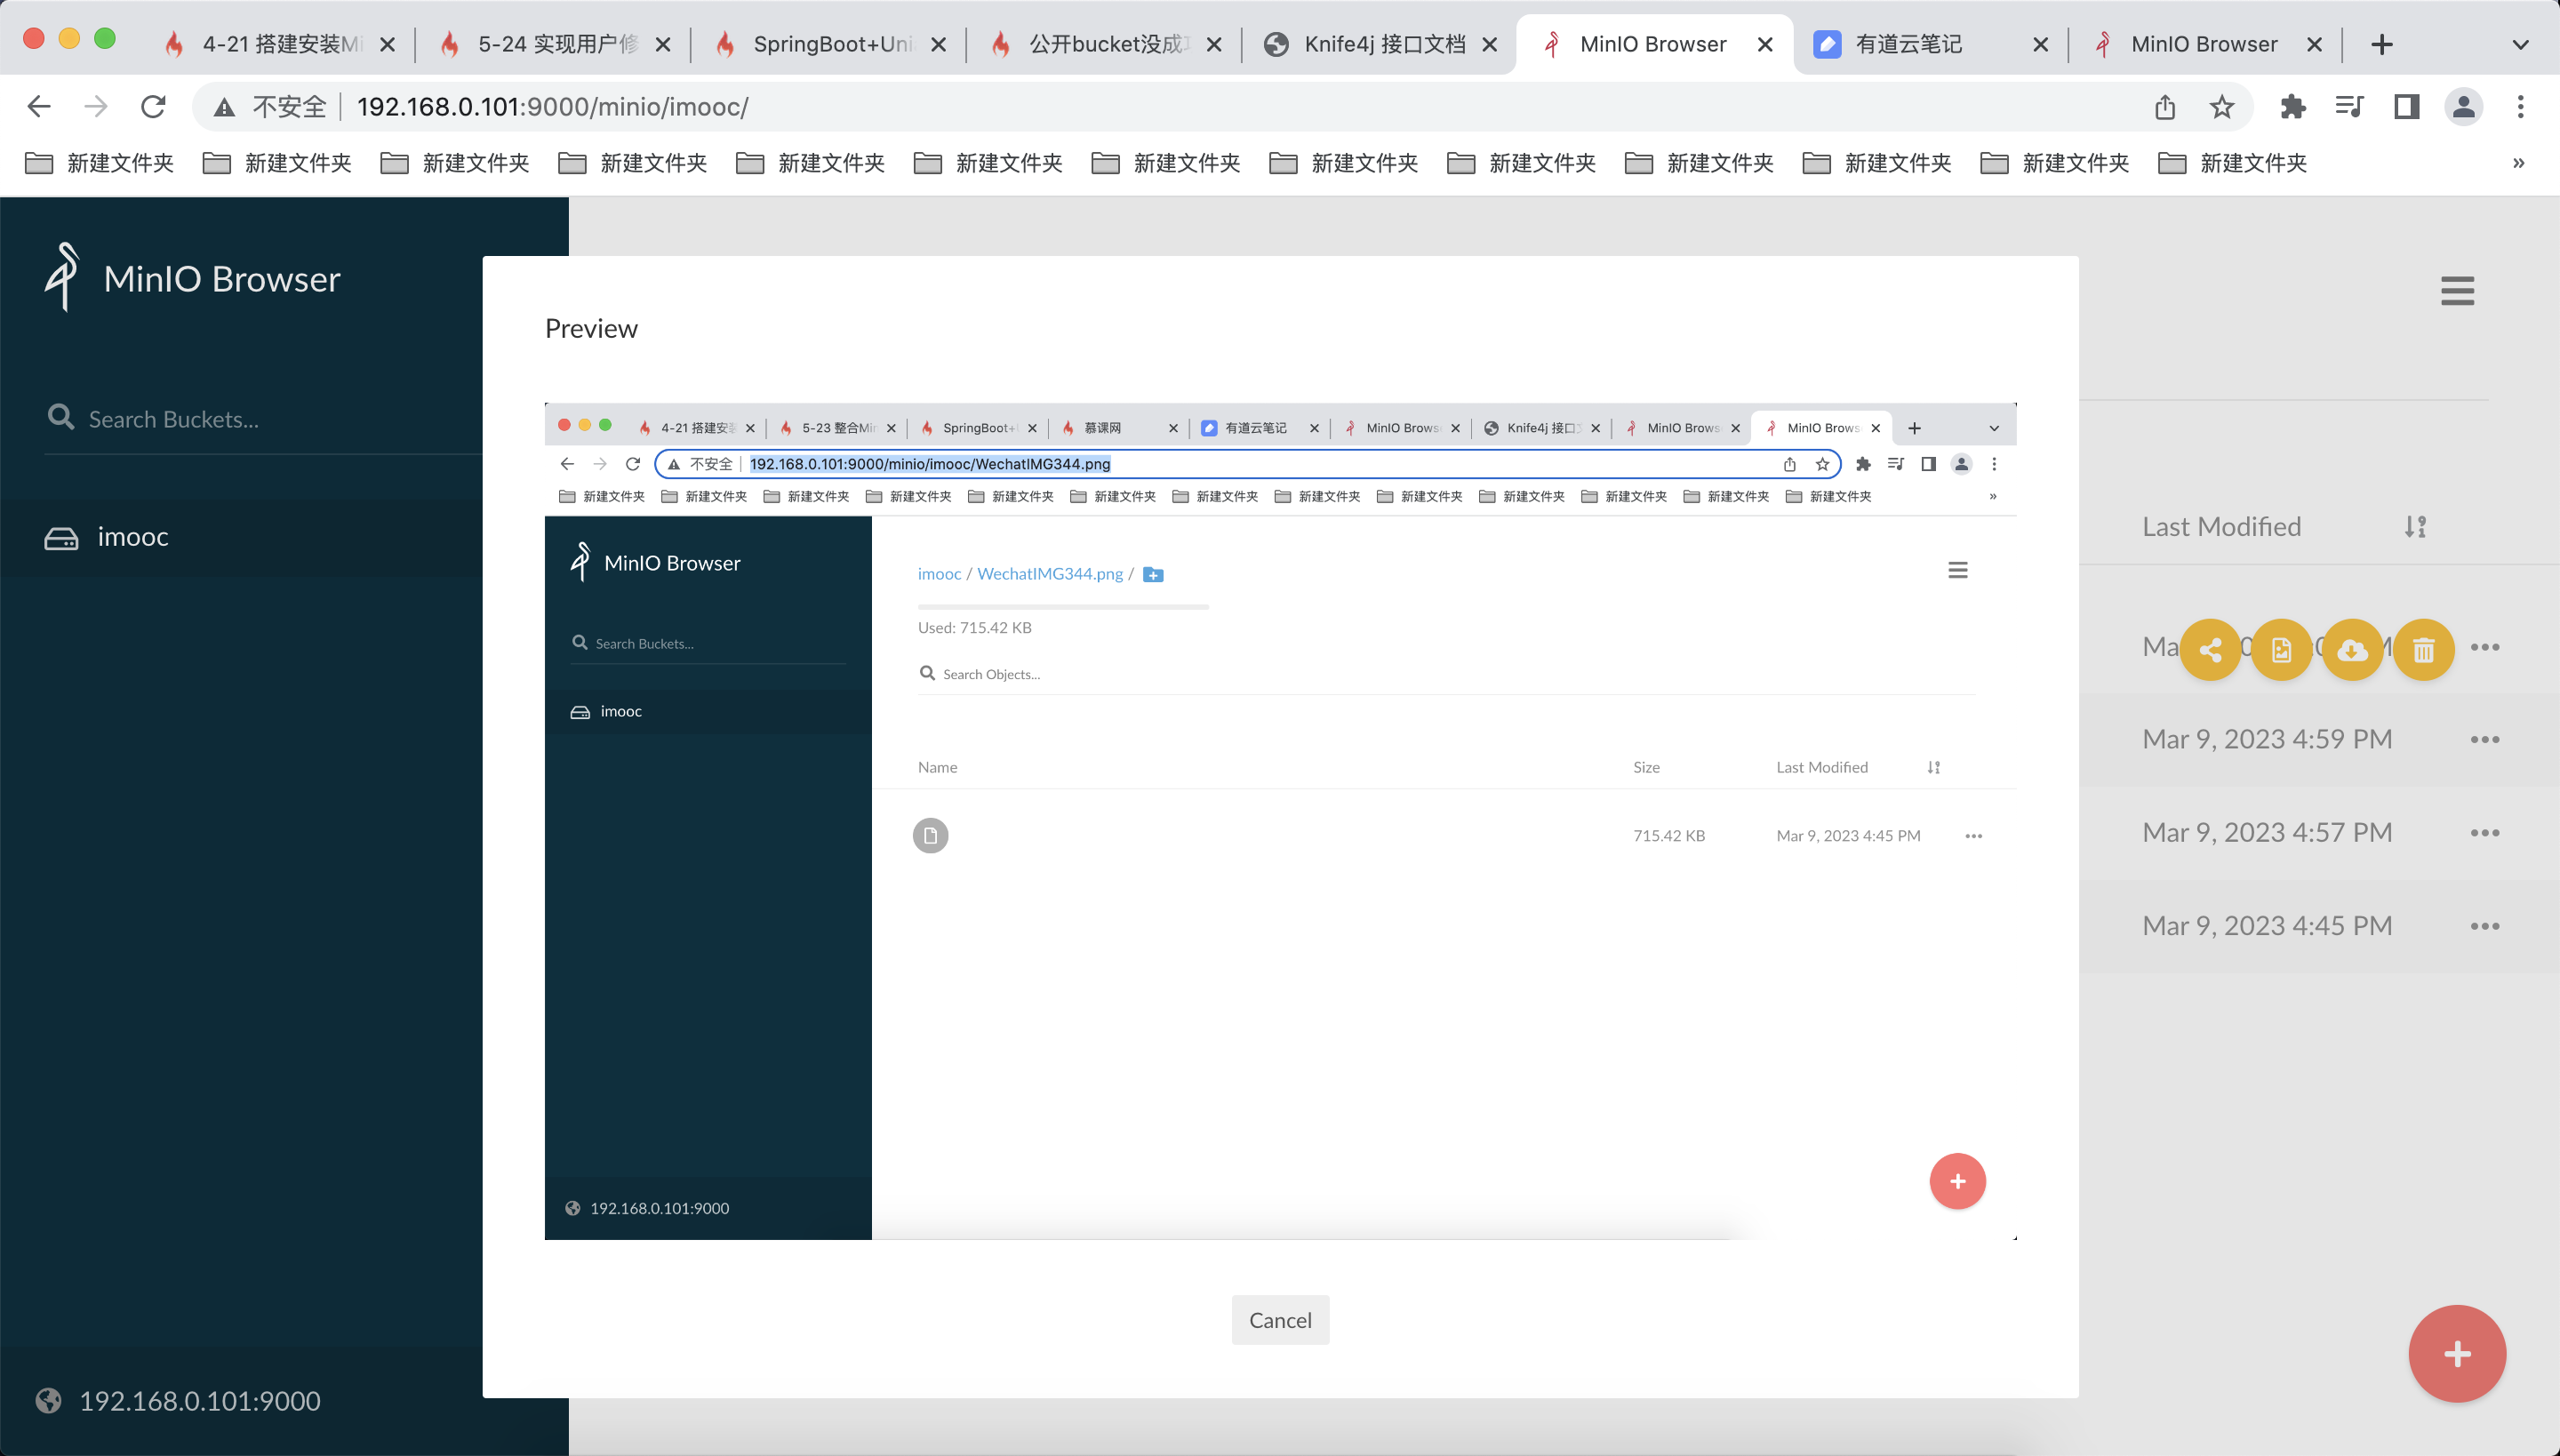Open options for Mar 9 4:45 PM row
This screenshot has height=1456, width=2560.
pos(2485,926)
